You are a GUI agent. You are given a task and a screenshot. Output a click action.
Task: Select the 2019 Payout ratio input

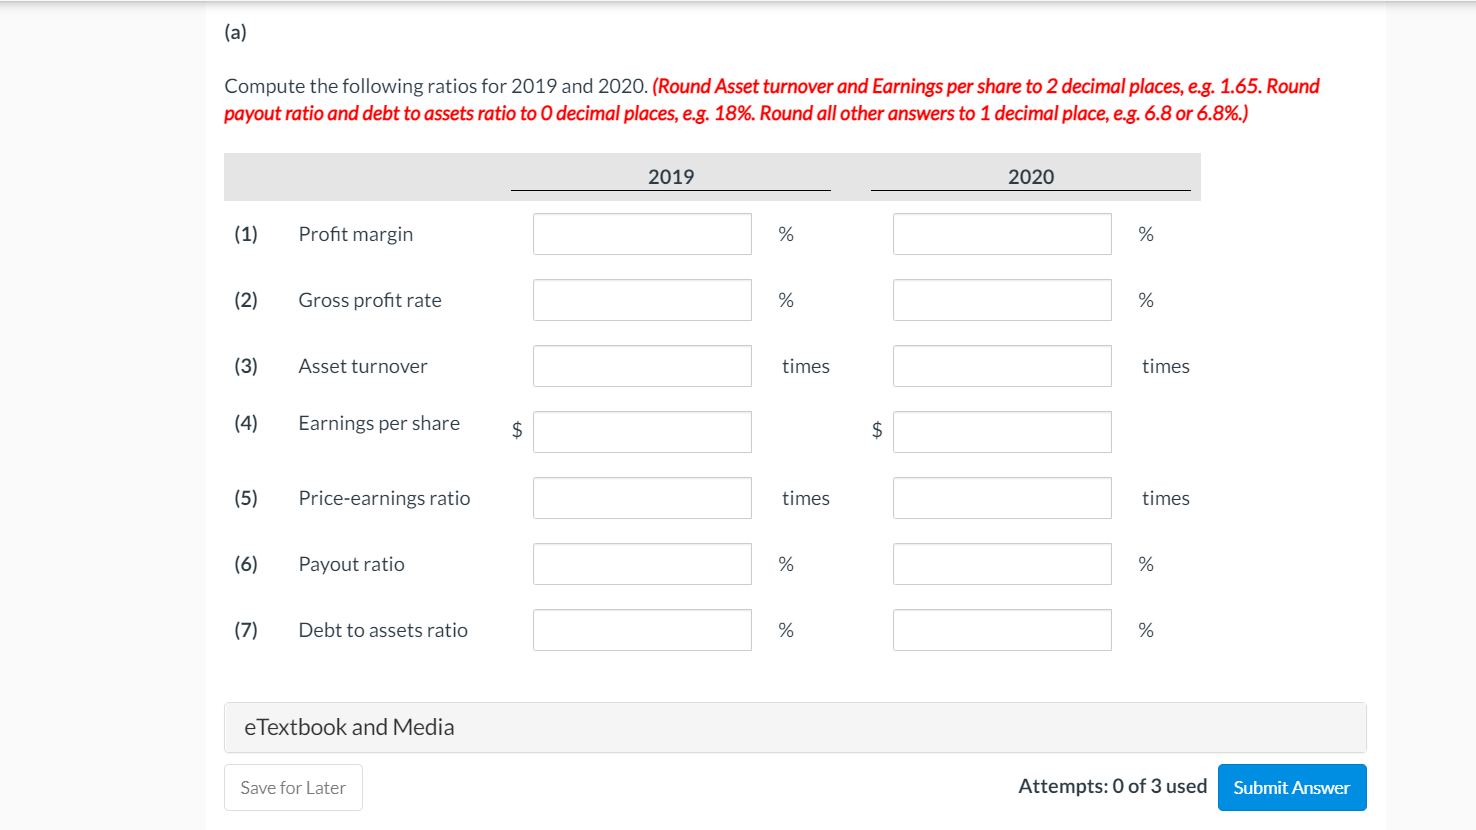point(641,563)
